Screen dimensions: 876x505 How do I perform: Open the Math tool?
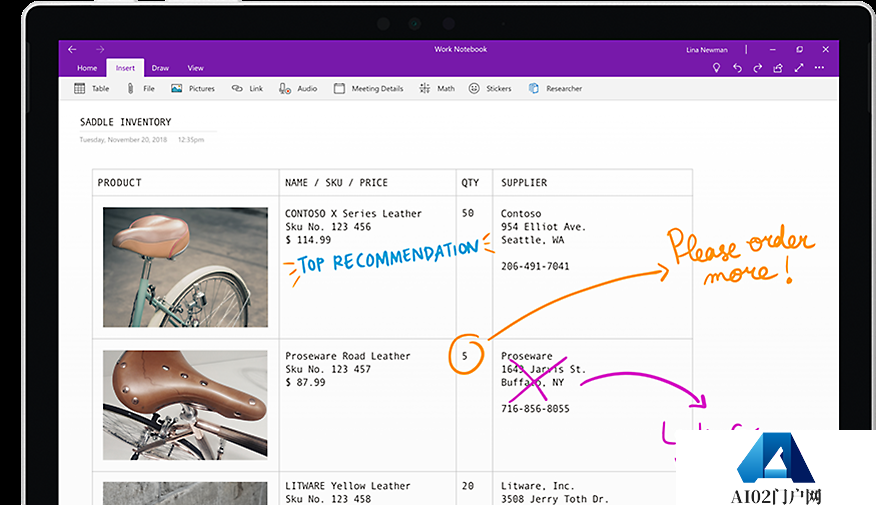pos(437,88)
